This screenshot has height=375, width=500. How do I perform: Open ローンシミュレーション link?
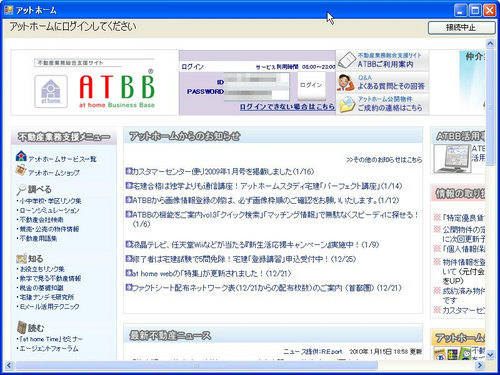(x=49, y=210)
